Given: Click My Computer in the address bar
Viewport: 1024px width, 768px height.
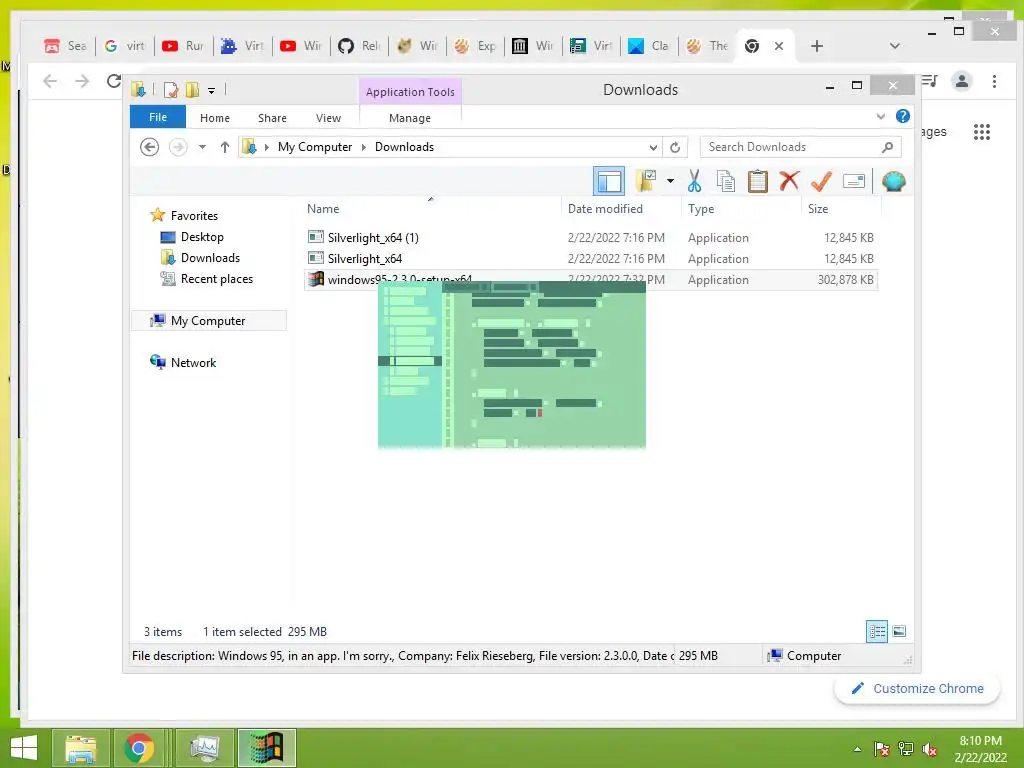Looking at the screenshot, I should pos(315,147).
